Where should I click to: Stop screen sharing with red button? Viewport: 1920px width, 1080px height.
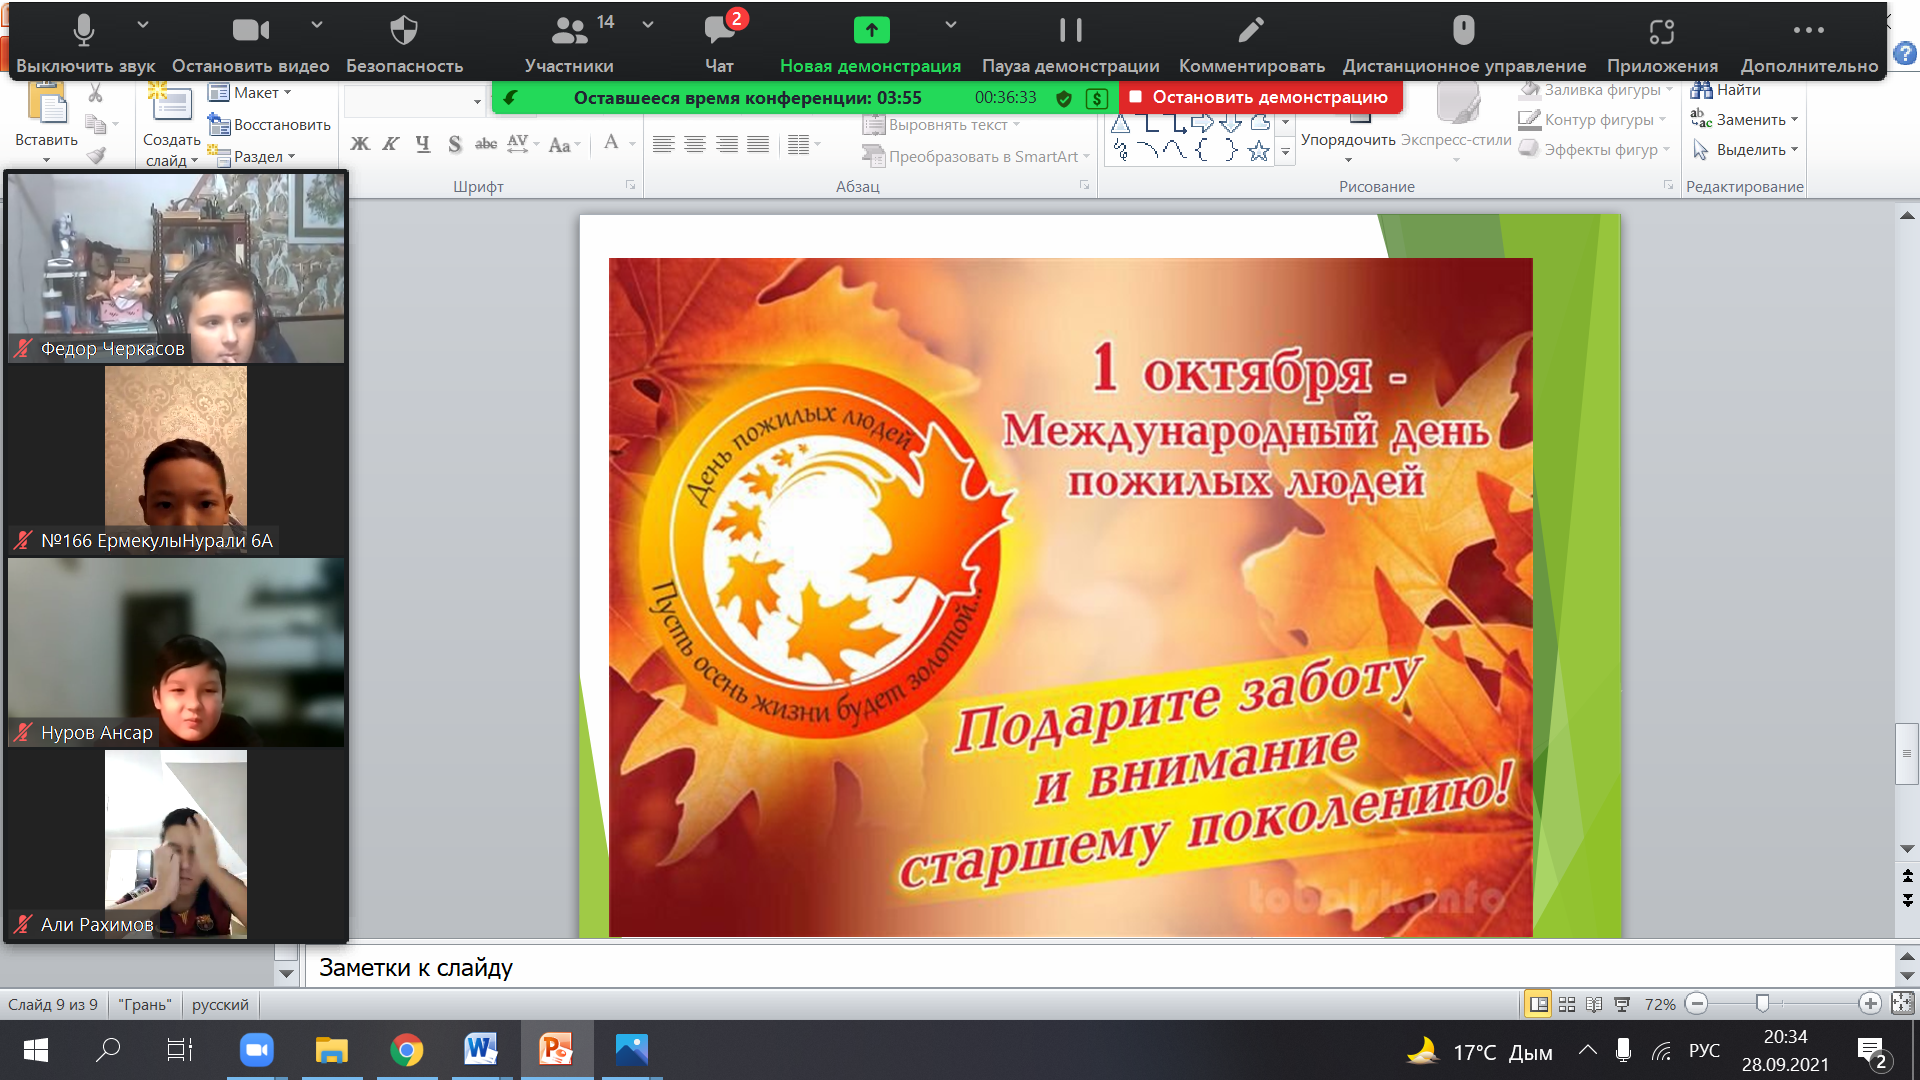pos(1260,97)
